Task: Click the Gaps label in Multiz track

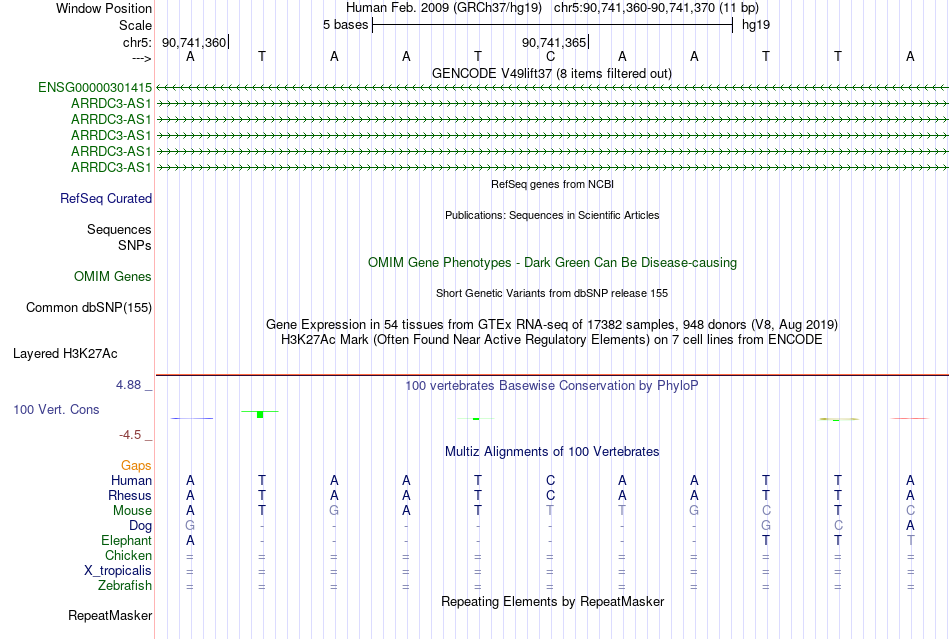Action: click(x=136, y=465)
